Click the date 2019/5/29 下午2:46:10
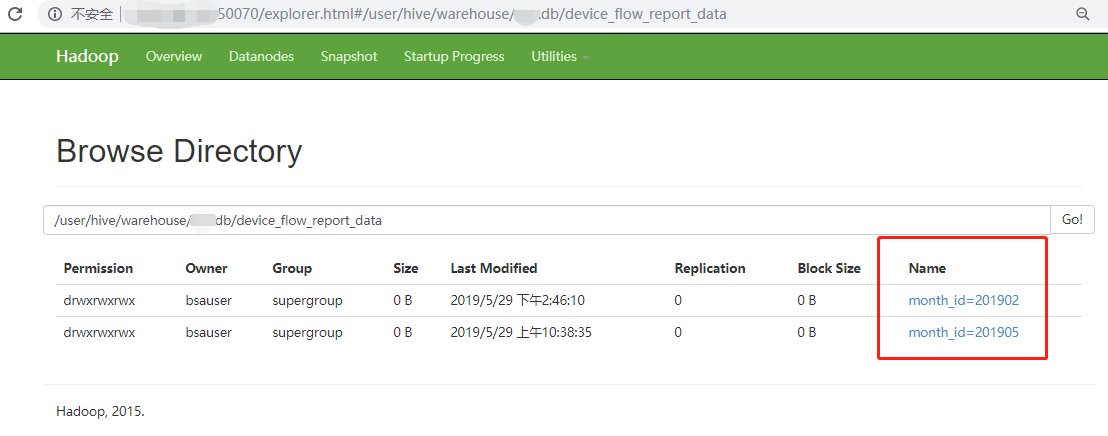Screen dimensions: 1108x436 click(x=517, y=300)
